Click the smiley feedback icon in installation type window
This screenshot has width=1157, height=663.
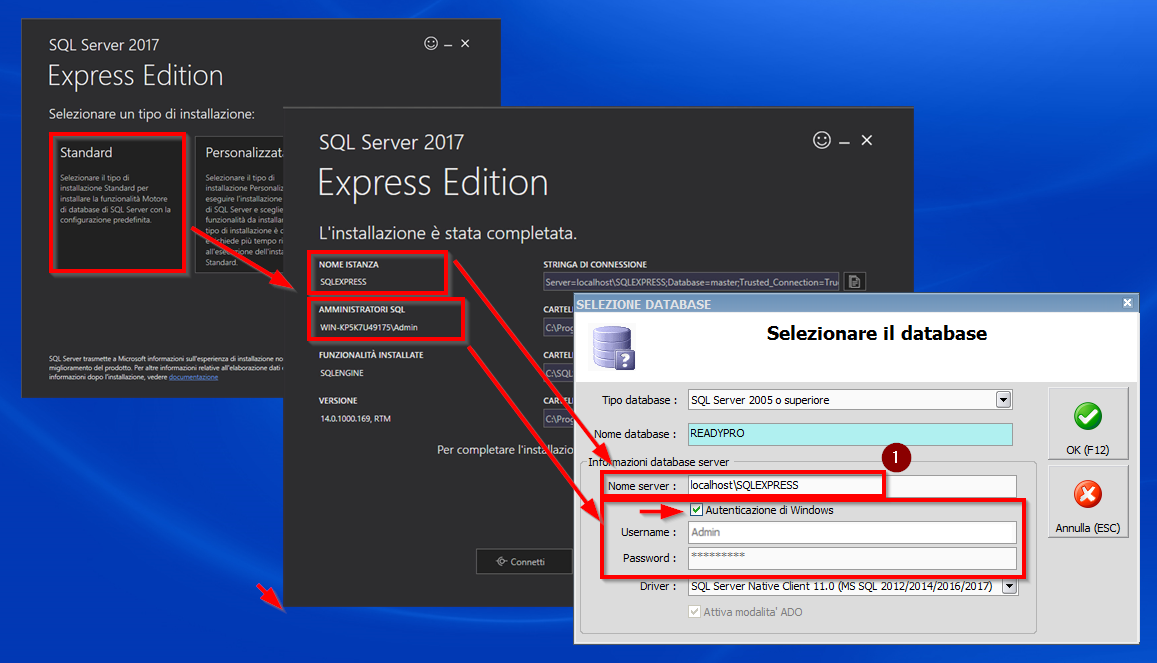tap(431, 44)
